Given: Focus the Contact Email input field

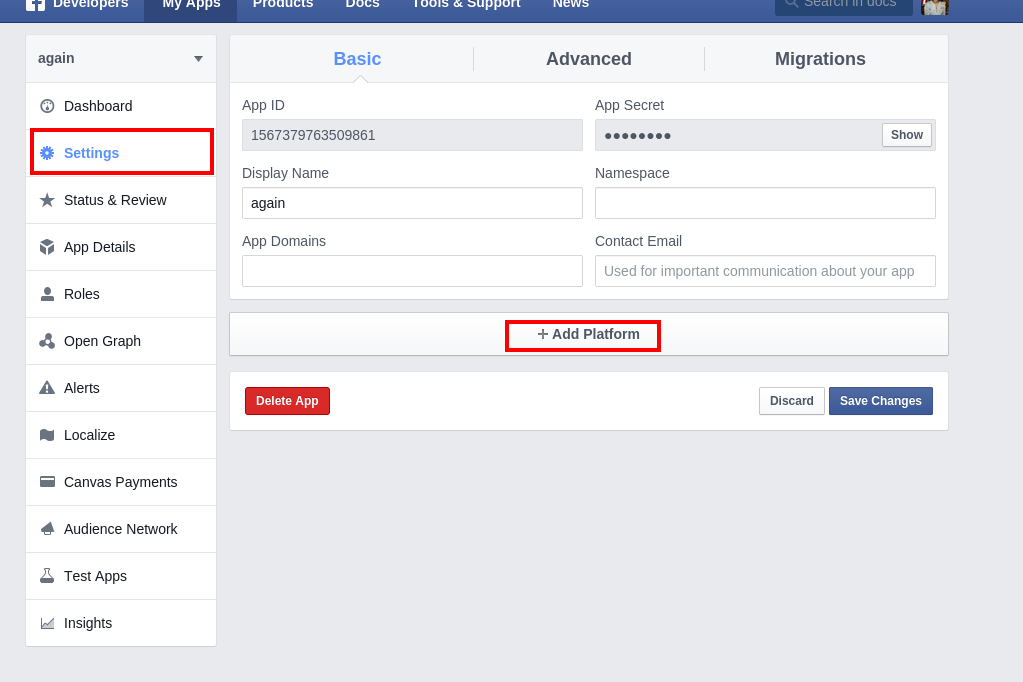Looking at the screenshot, I should (x=765, y=271).
